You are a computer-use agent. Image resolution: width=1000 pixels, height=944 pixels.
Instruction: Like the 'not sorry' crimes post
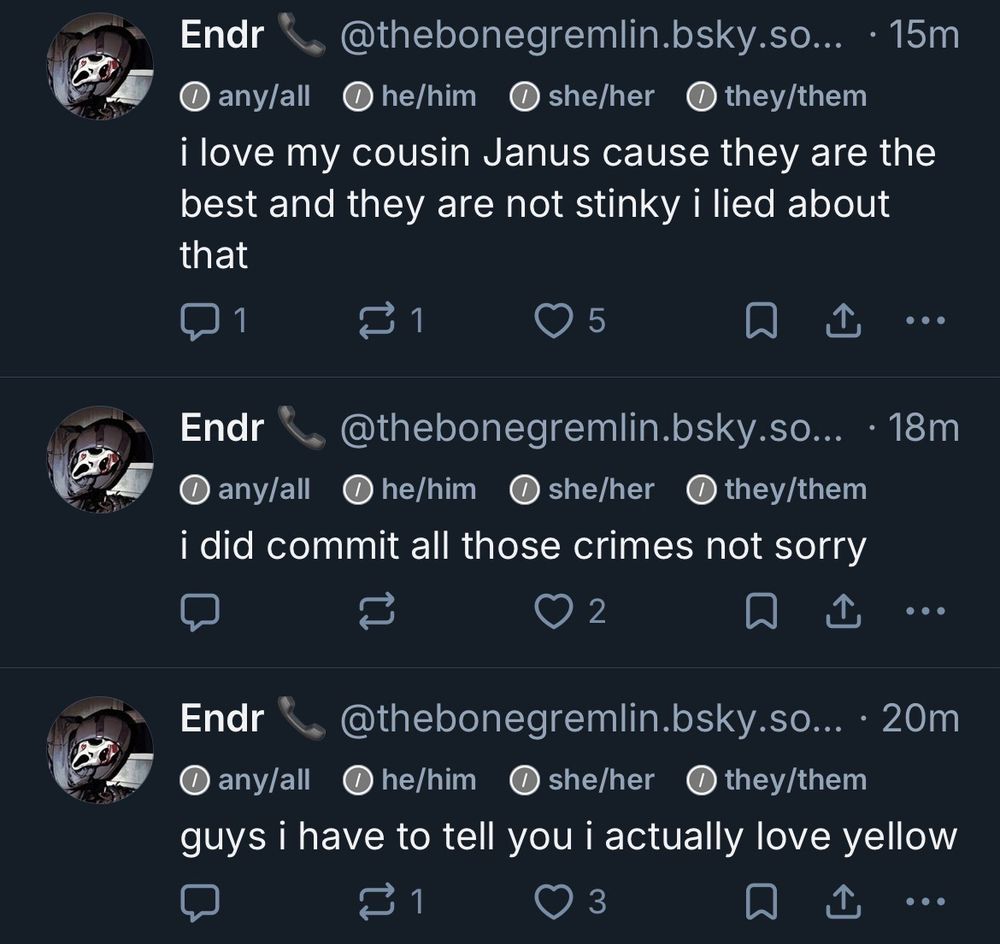(x=552, y=611)
